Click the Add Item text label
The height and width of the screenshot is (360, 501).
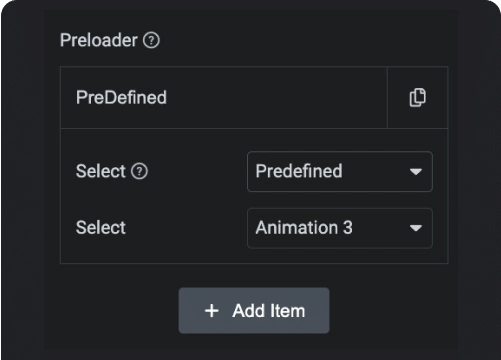pyautogui.click(x=269, y=311)
